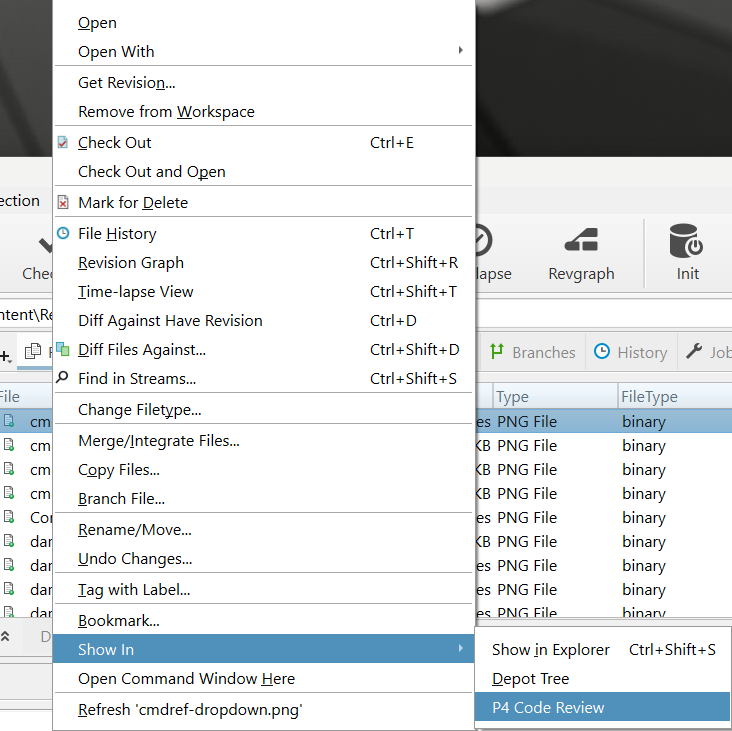732x731 pixels.
Task: Click the Check Out menu icon
Action: [63, 143]
